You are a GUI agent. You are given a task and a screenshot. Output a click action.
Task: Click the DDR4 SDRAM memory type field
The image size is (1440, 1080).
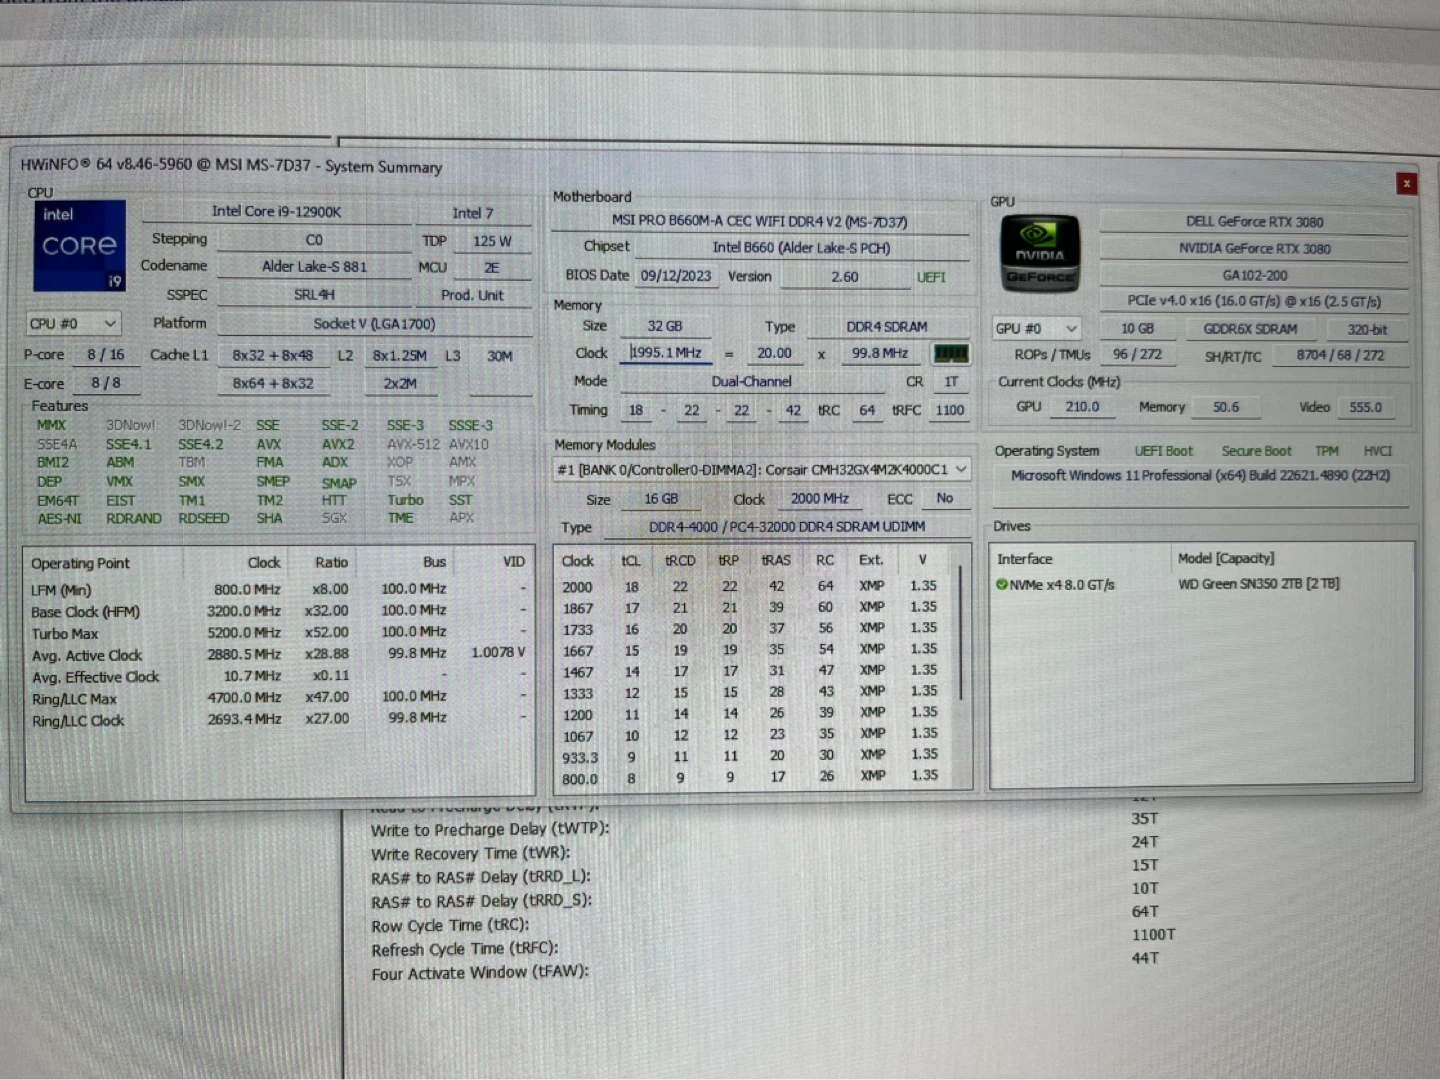click(887, 327)
